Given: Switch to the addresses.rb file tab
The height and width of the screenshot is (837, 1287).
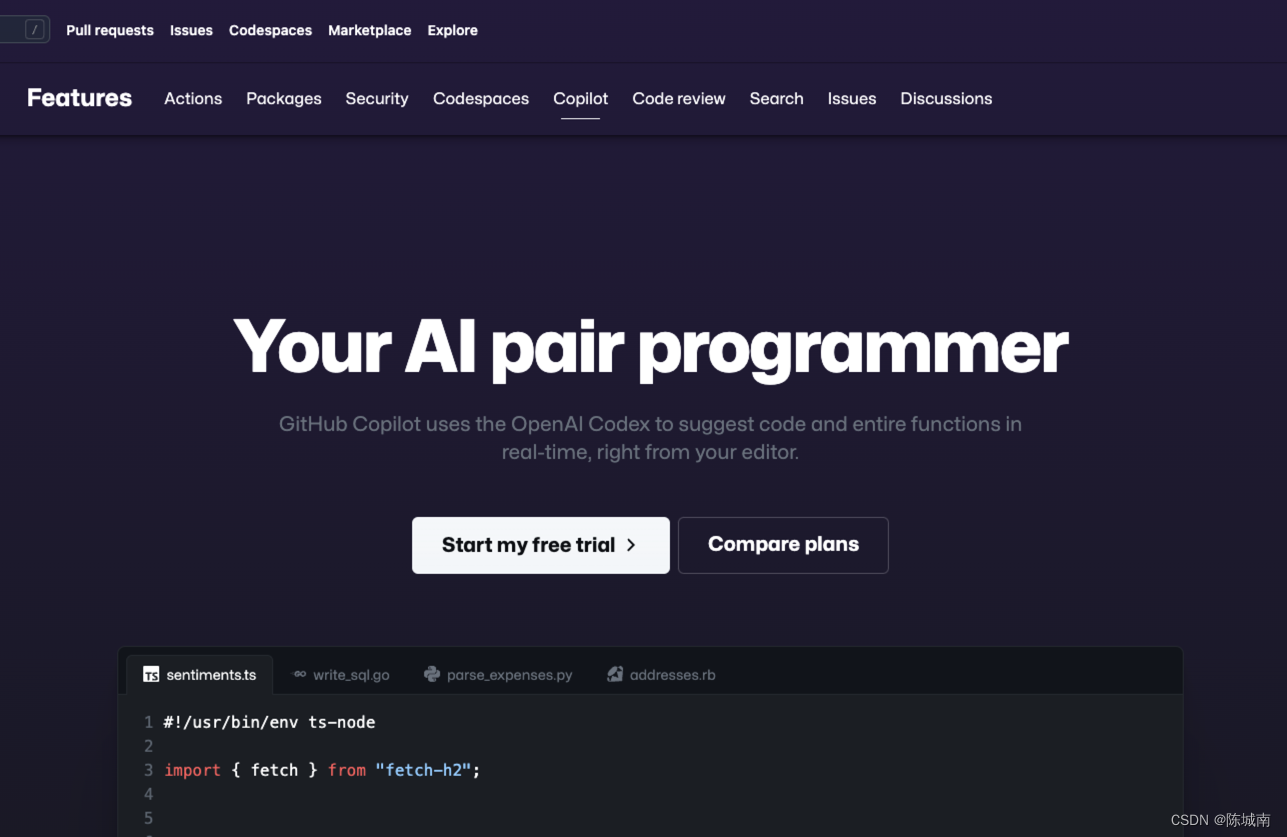Looking at the screenshot, I should tap(661, 675).
